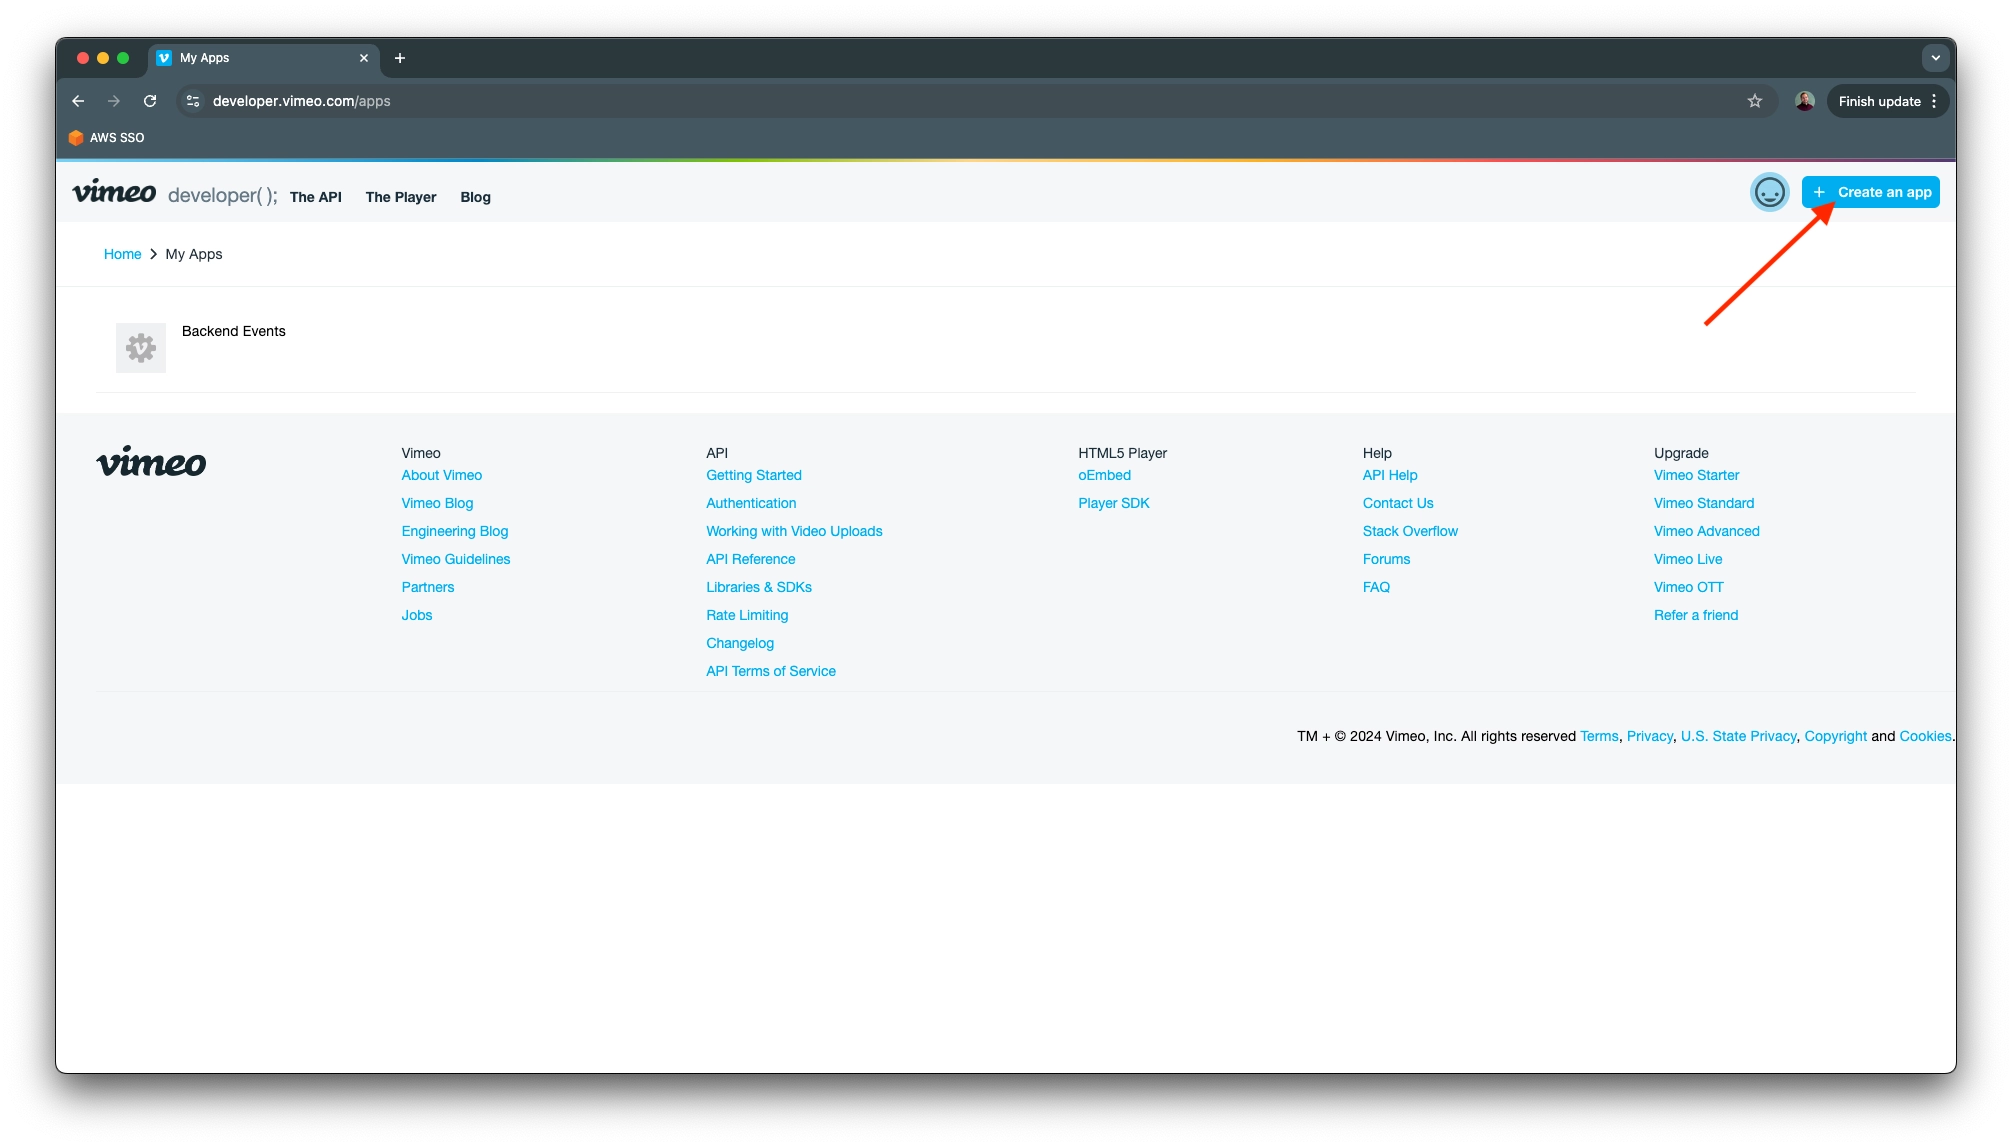Open the AWS SSO bookmark
Image resolution: width=2012 pixels, height=1147 pixels.
107,138
